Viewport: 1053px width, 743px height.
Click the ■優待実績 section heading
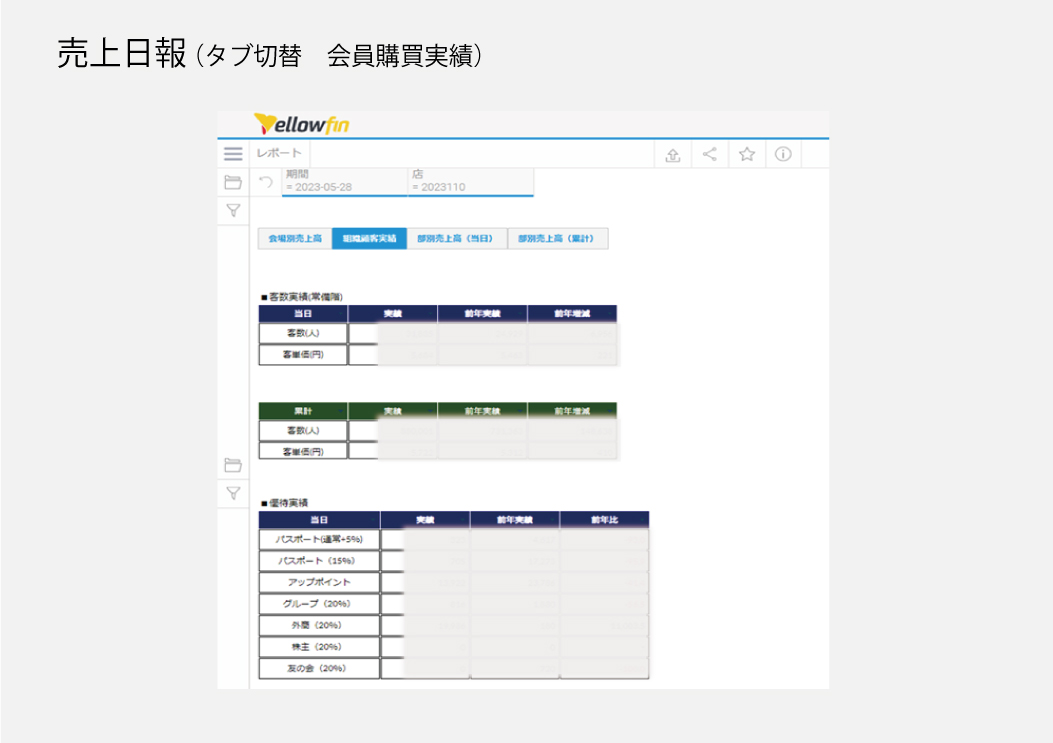click(x=284, y=502)
